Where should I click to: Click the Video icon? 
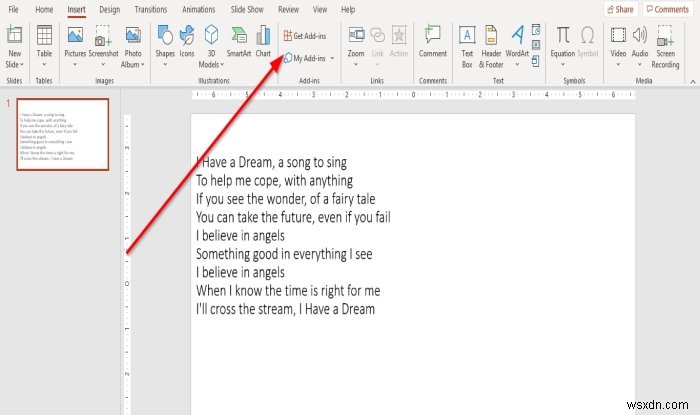click(x=618, y=35)
